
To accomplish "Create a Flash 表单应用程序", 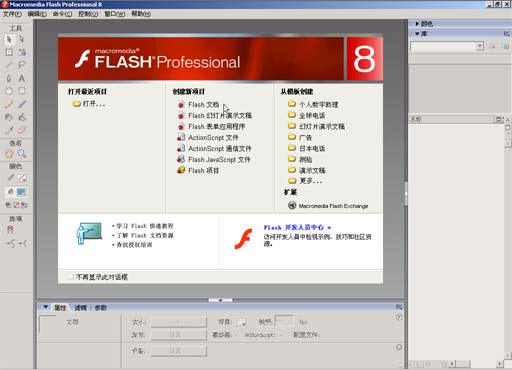I will coord(211,127).
